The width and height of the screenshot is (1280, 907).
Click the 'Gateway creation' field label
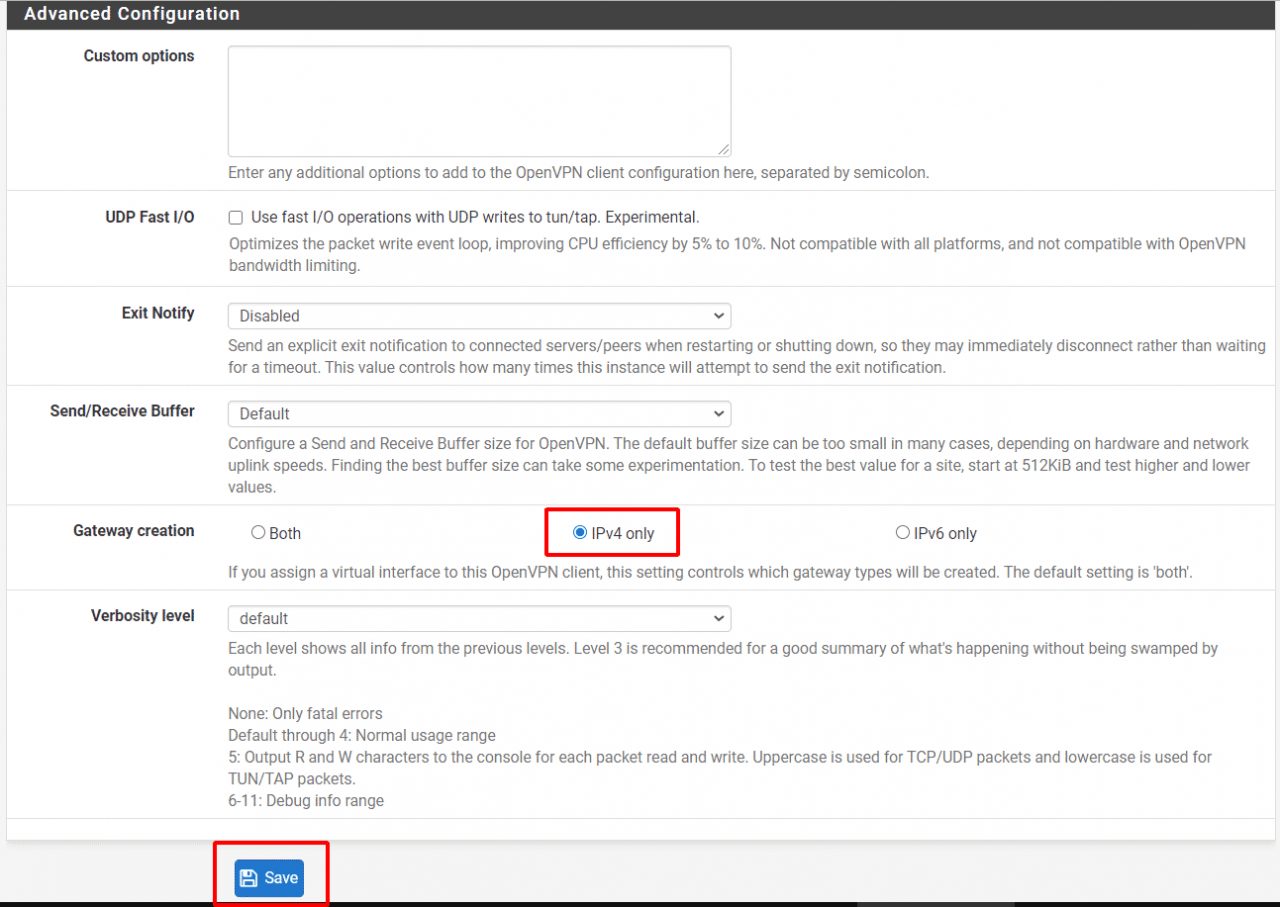[133, 531]
